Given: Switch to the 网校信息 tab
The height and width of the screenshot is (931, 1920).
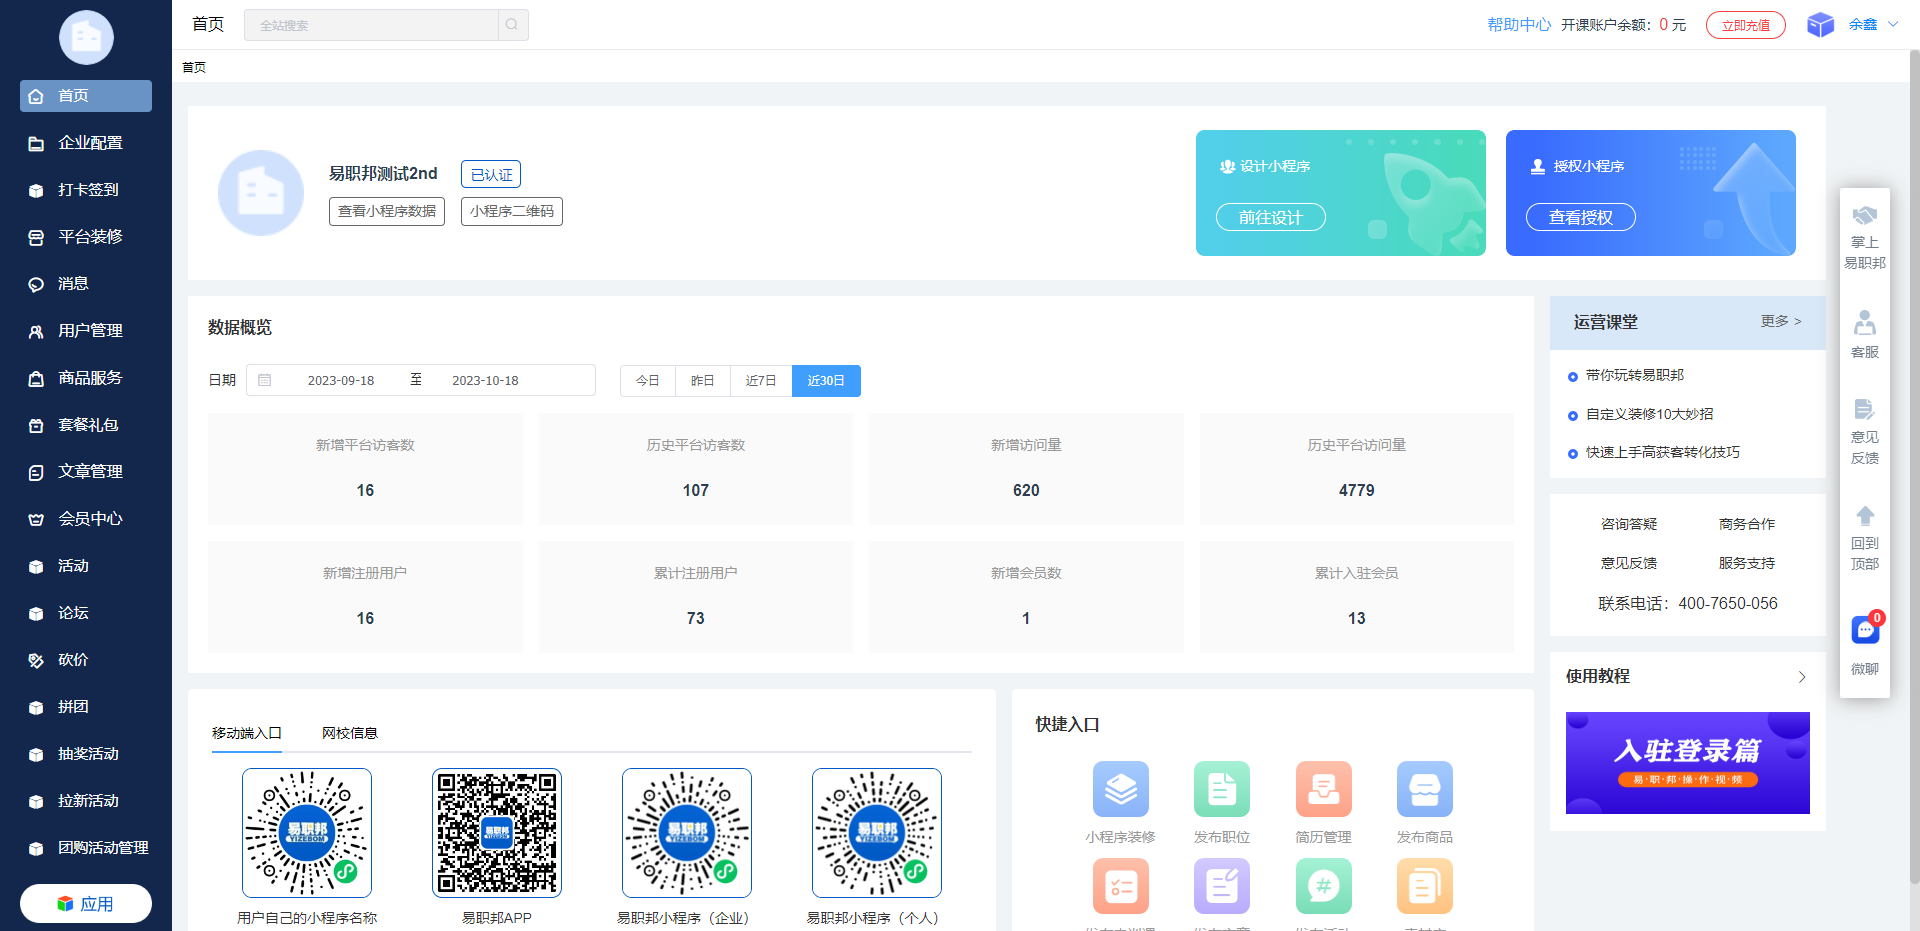Looking at the screenshot, I should click(x=350, y=733).
